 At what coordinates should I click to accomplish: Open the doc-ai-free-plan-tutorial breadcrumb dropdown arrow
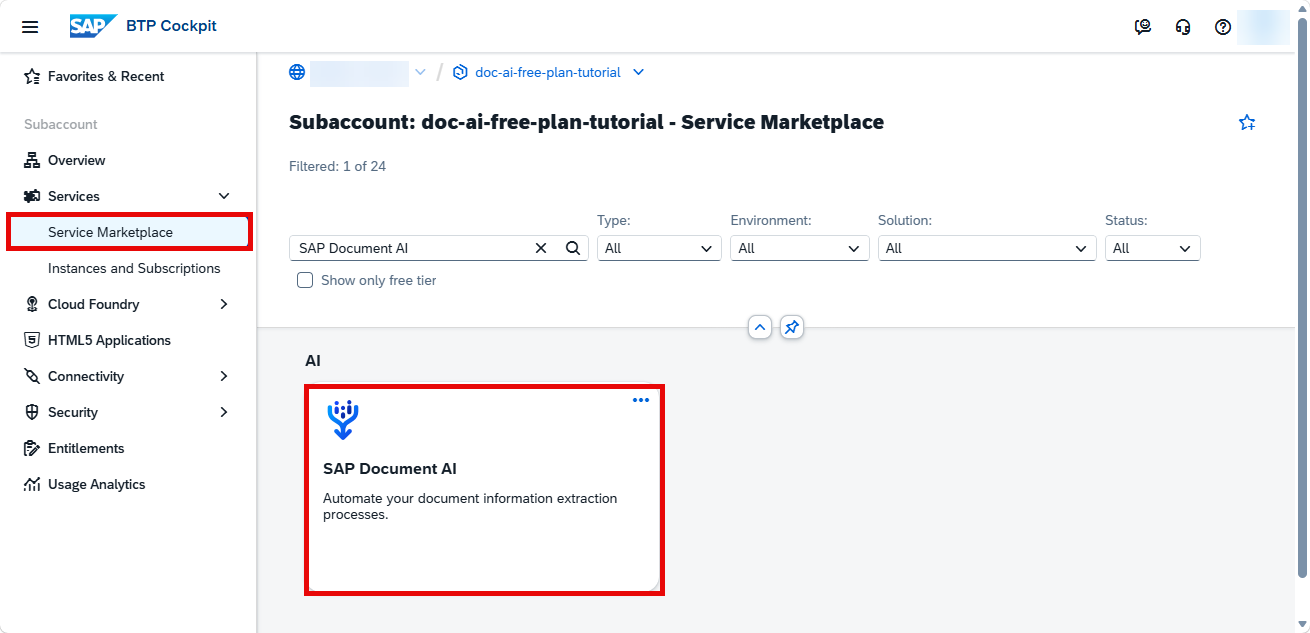(639, 72)
